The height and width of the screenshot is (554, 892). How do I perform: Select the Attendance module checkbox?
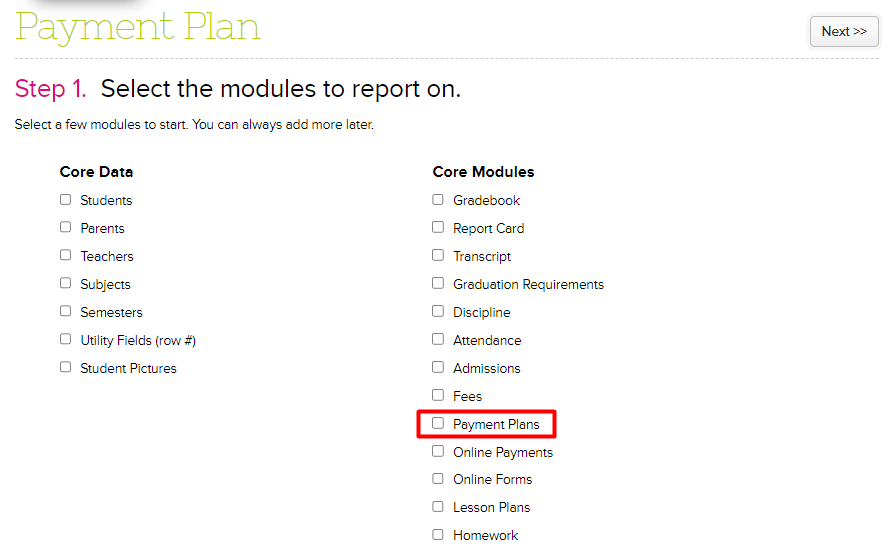438,340
